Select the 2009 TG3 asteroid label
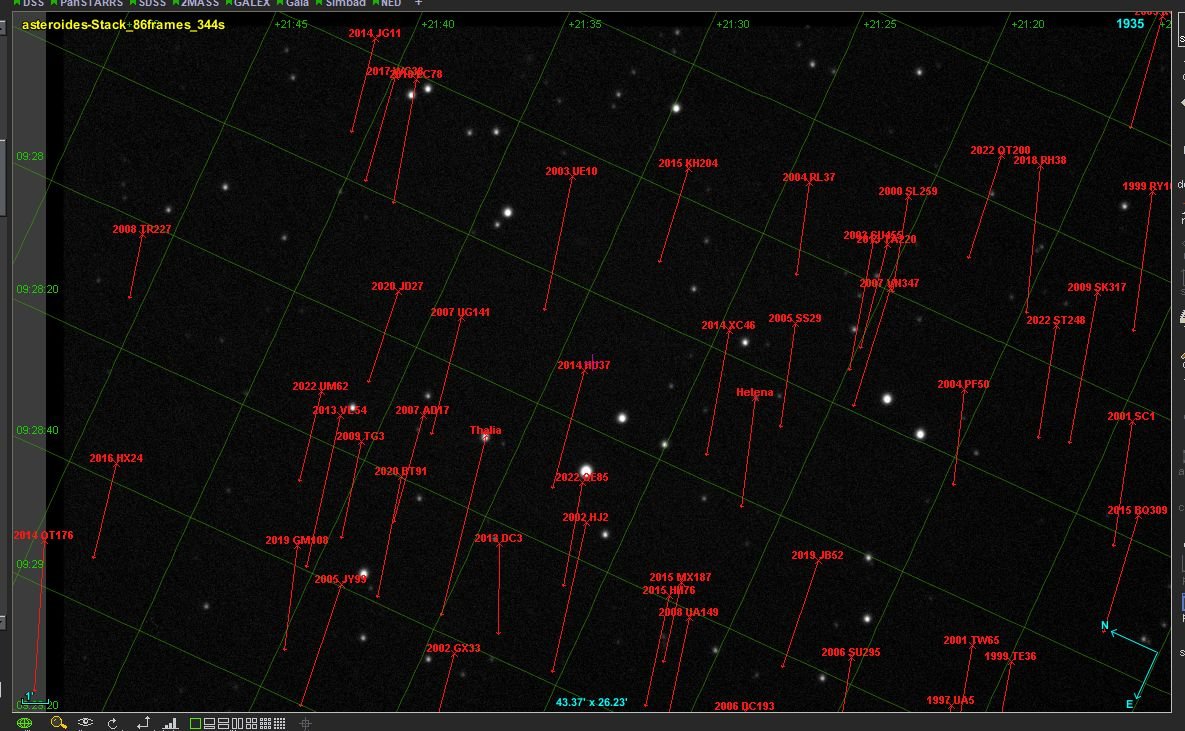The width and height of the screenshot is (1185, 731). click(360, 436)
